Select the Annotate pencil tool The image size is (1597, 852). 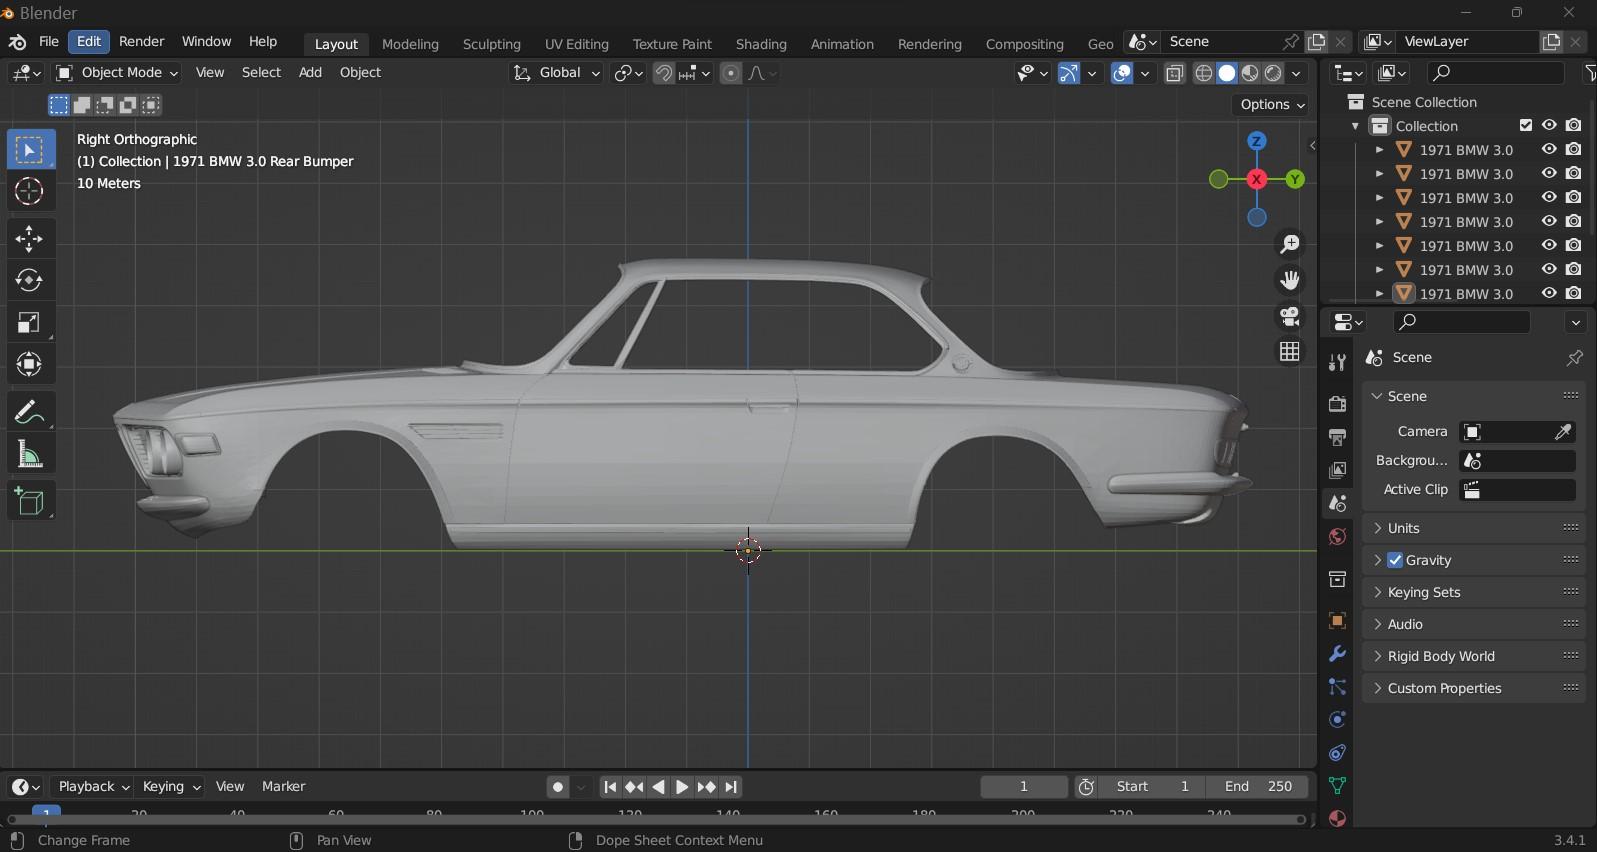[x=29, y=411]
